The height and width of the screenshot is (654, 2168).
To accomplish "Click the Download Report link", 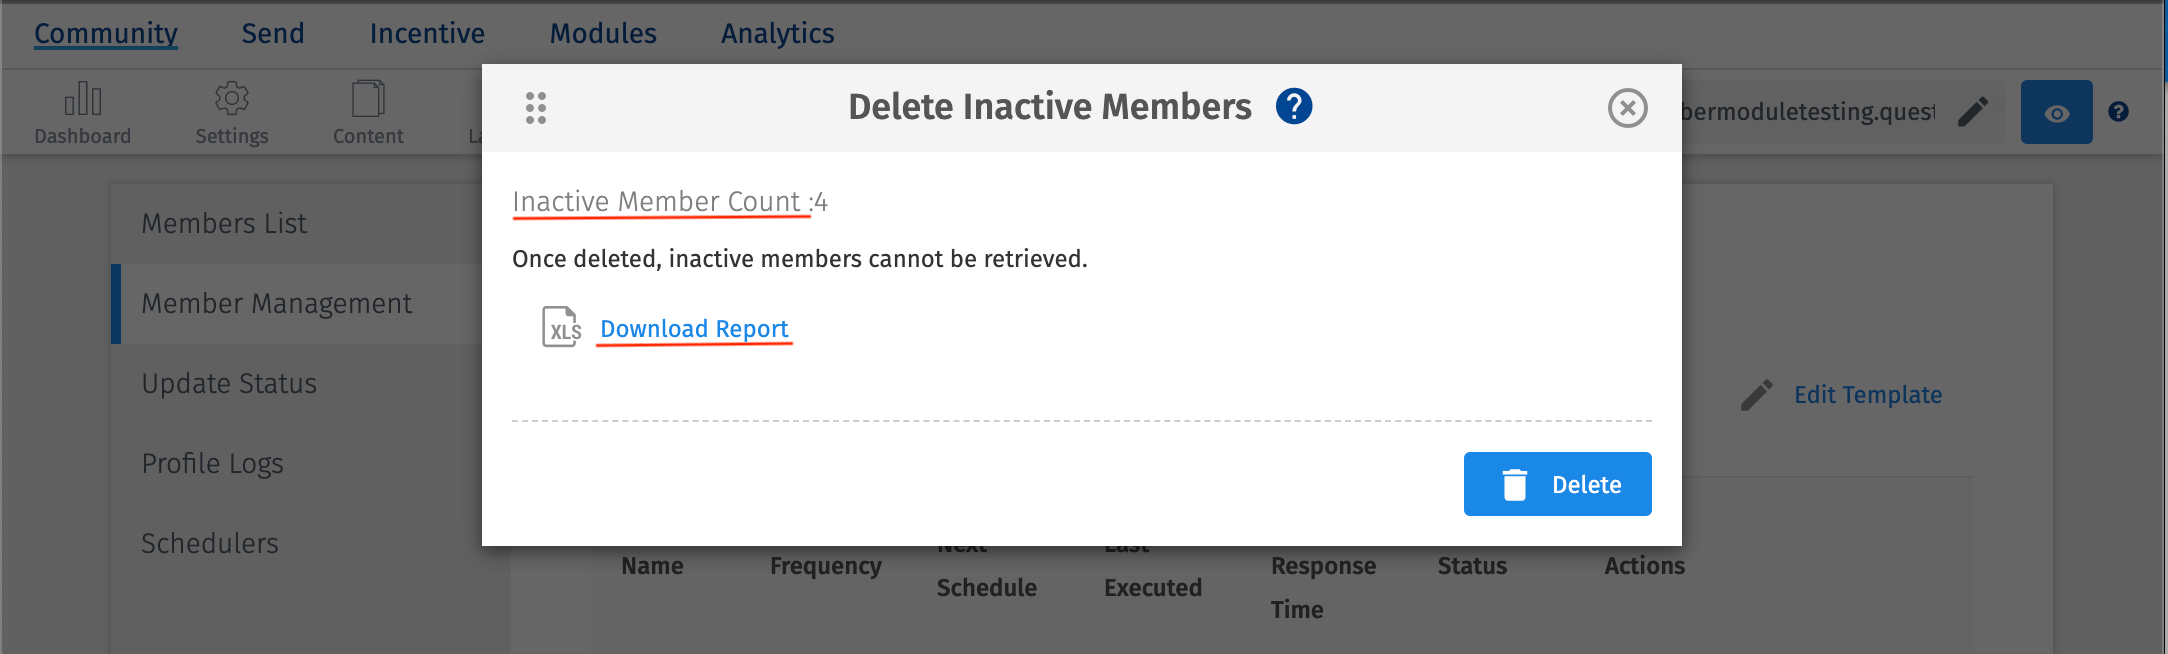I will (694, 329).
